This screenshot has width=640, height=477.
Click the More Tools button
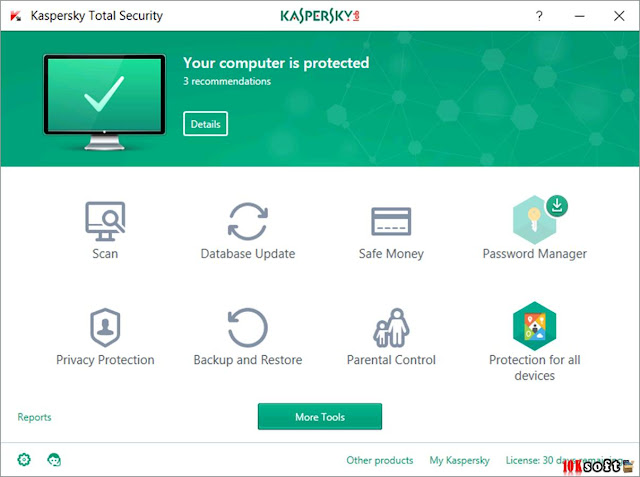[320, 417]
